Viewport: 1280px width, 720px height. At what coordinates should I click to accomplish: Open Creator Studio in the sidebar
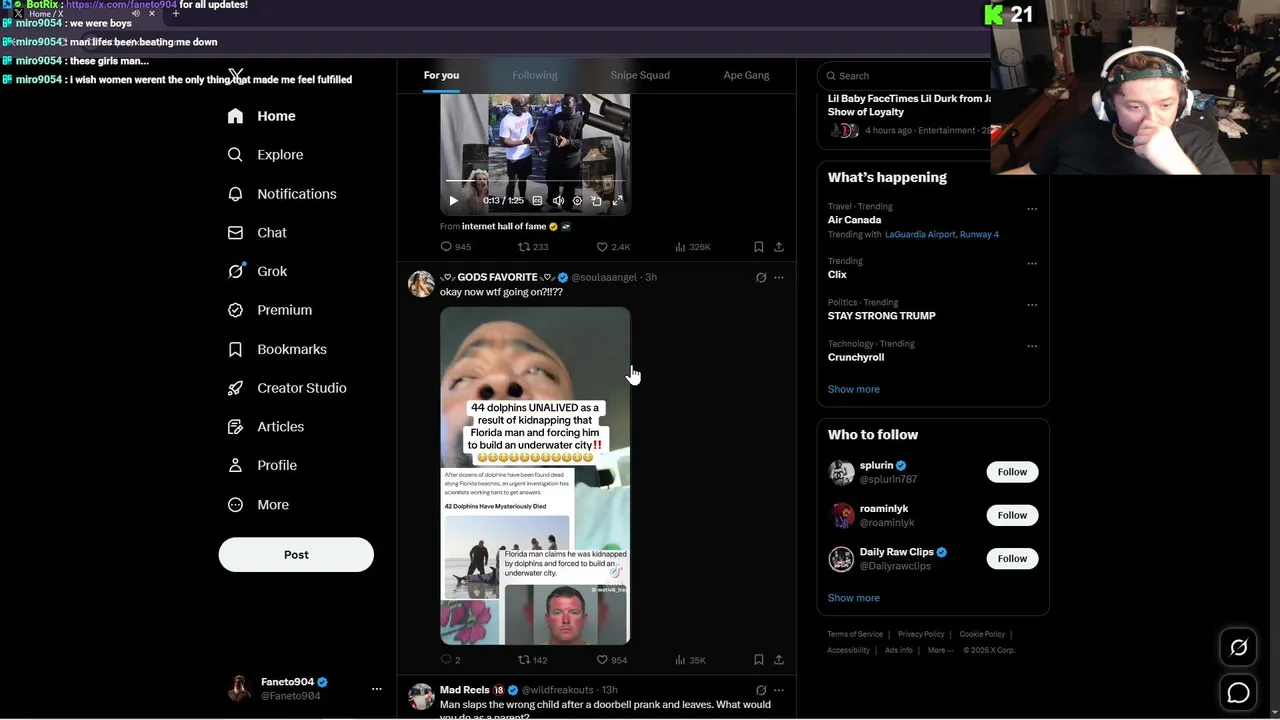pyautogui.click(x=287, y=388)
